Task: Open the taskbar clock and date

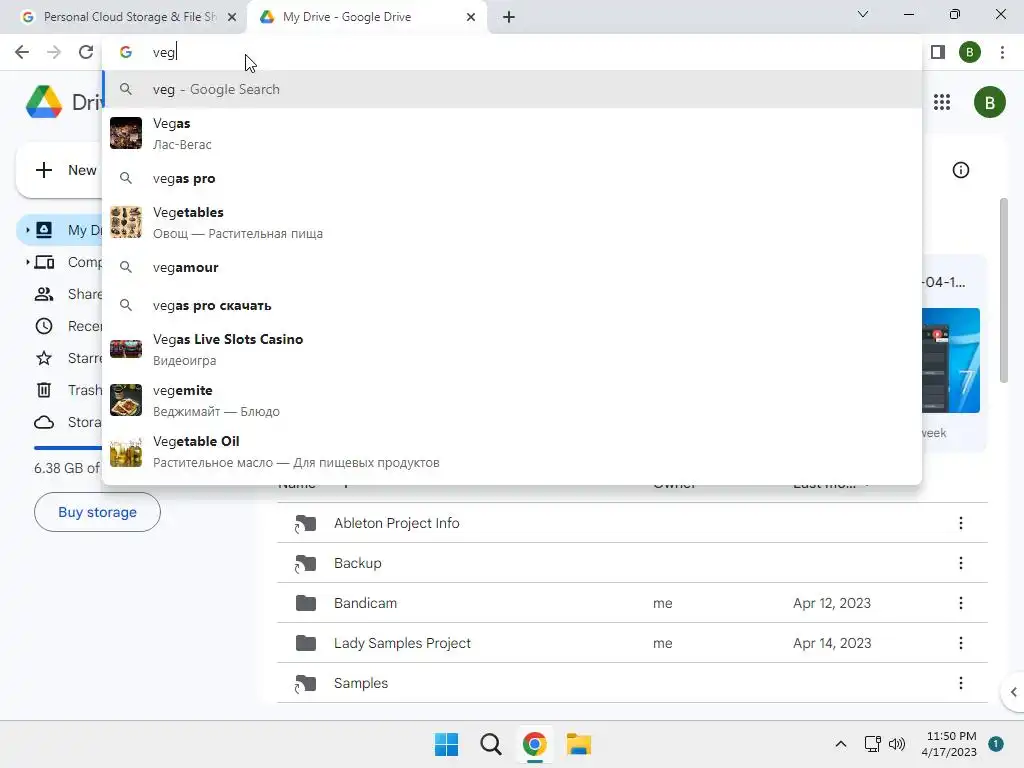Action: tap(952, 744)
